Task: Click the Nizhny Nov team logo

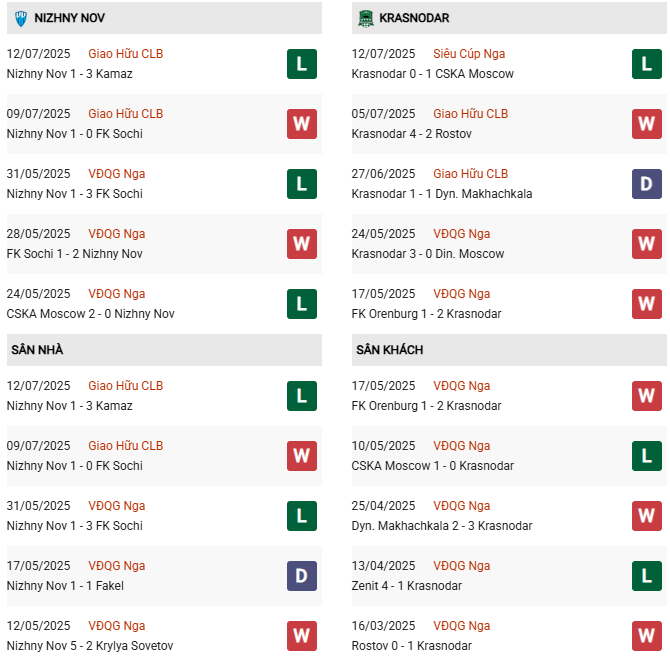Action: click(x=20, y=18)
